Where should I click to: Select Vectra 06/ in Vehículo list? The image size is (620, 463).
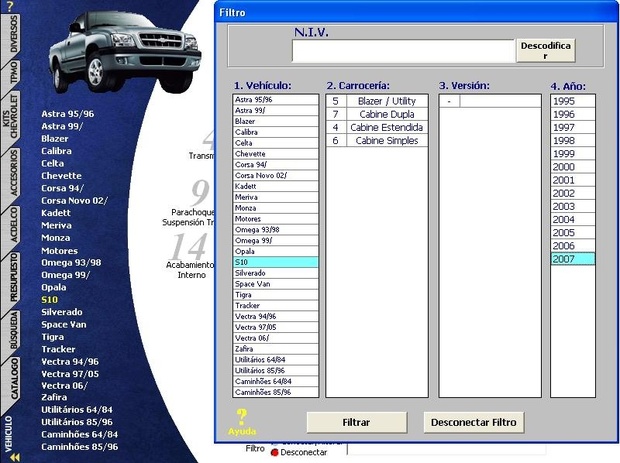(x=276, y=338)
